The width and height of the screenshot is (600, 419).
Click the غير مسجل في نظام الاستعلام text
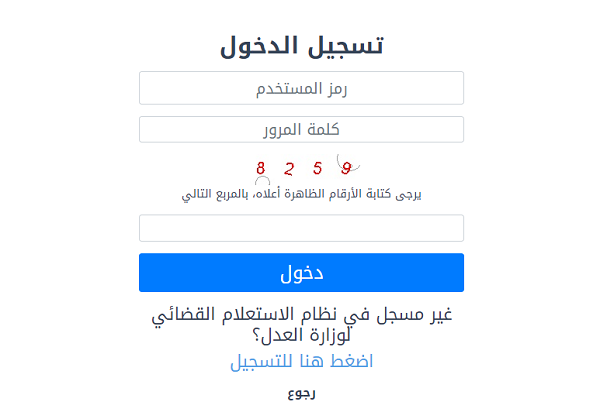point(301,315)
